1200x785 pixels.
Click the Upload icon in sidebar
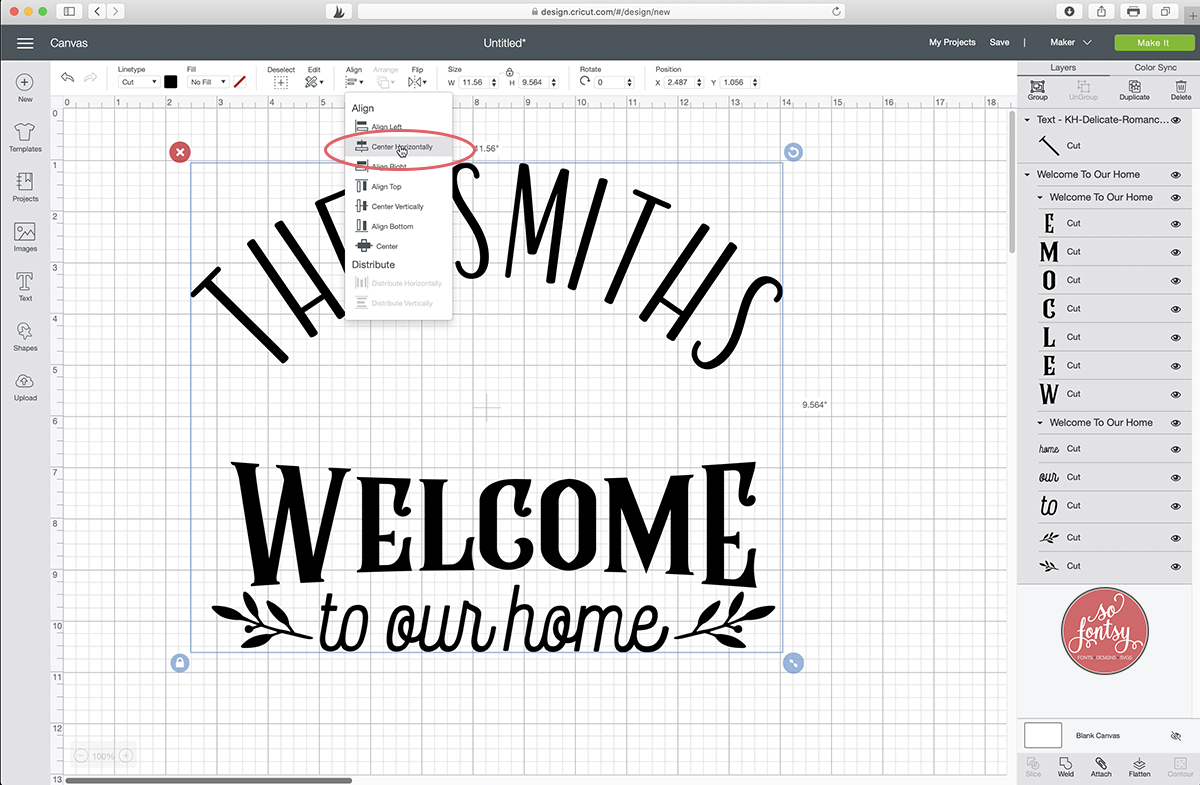25,380
